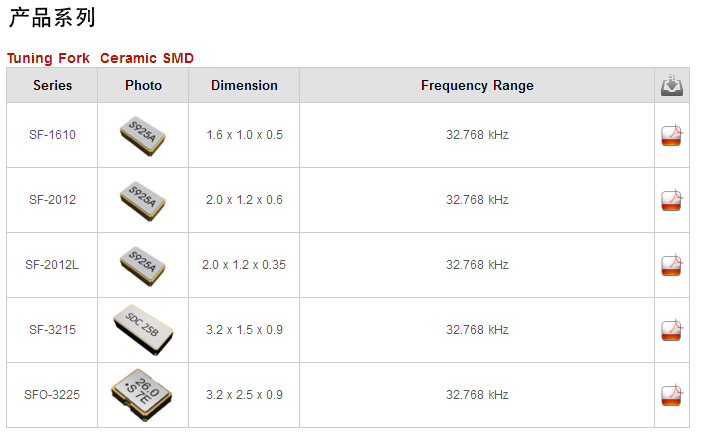Click the Series column header
Screen dimensions: 705x445
pos(52,85)
